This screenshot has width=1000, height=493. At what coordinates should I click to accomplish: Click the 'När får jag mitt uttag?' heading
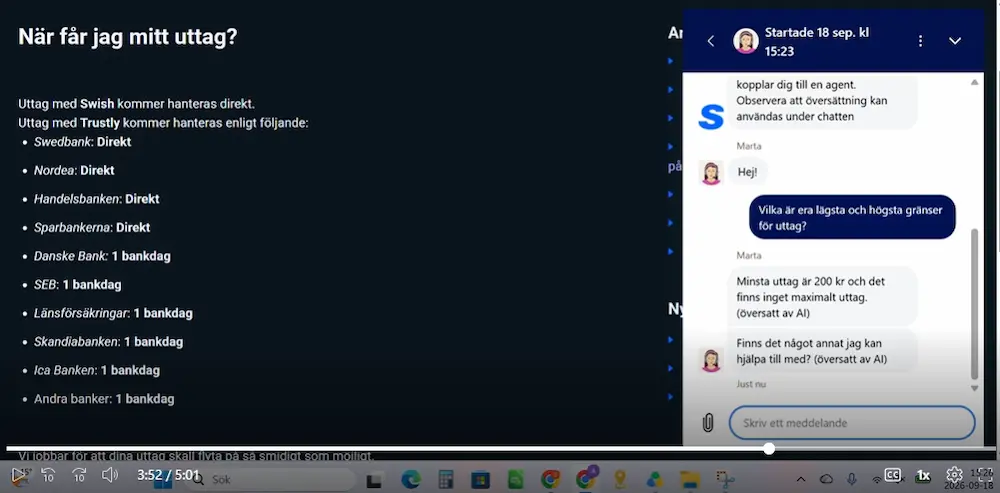tap(128, 37)
